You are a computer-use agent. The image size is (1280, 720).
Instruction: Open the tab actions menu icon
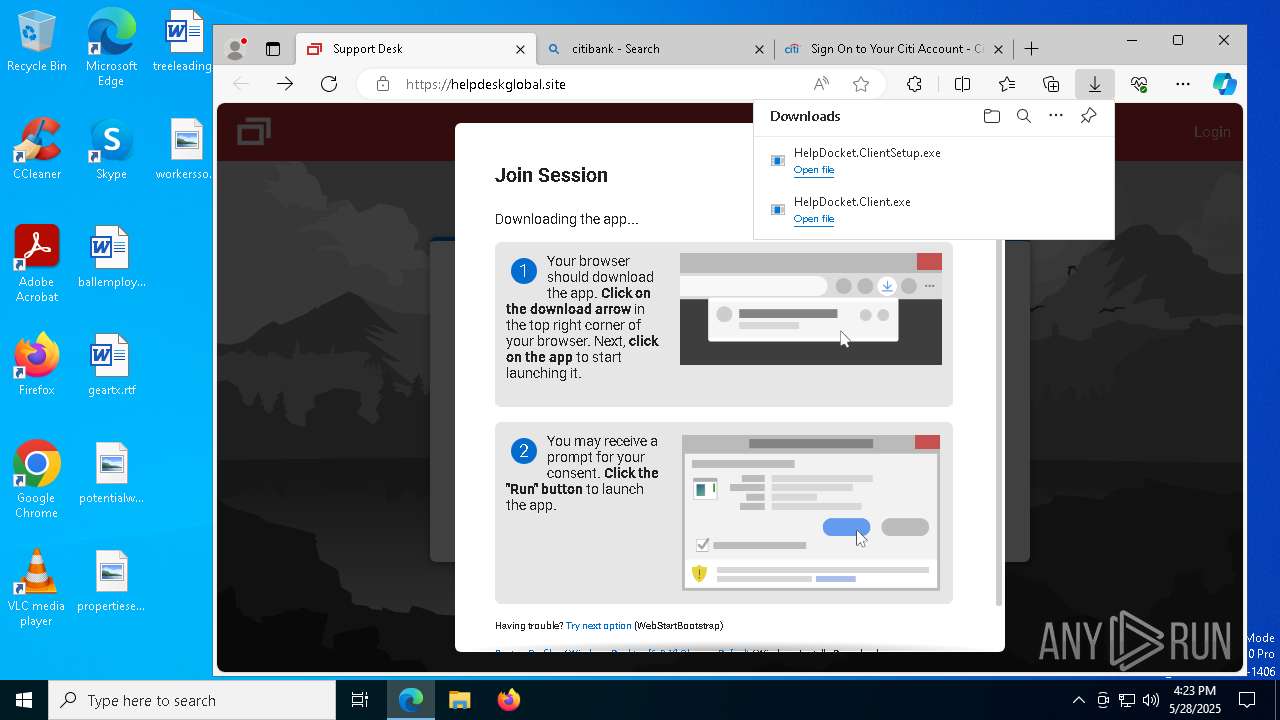coord(272,48)
